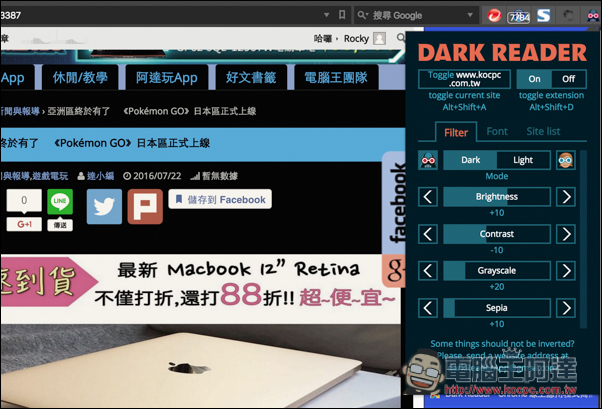Open the 遊戲電玩 category link
The image size is (602, 409).
(x=51, y=176)
